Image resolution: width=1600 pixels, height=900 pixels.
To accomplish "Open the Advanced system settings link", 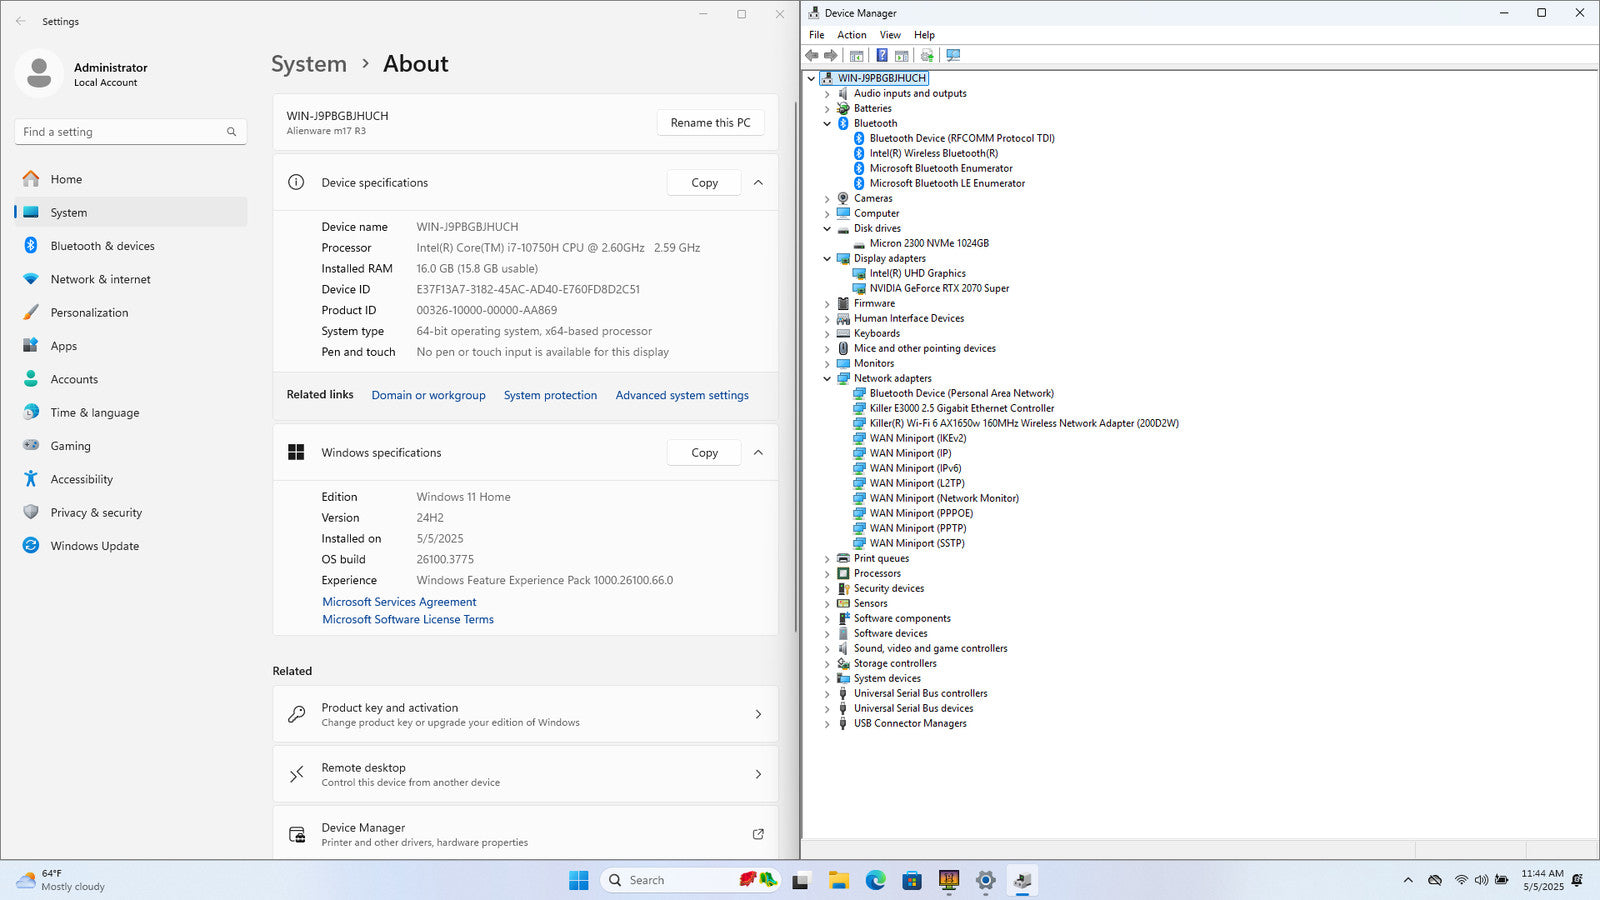I will pos(681,395).
